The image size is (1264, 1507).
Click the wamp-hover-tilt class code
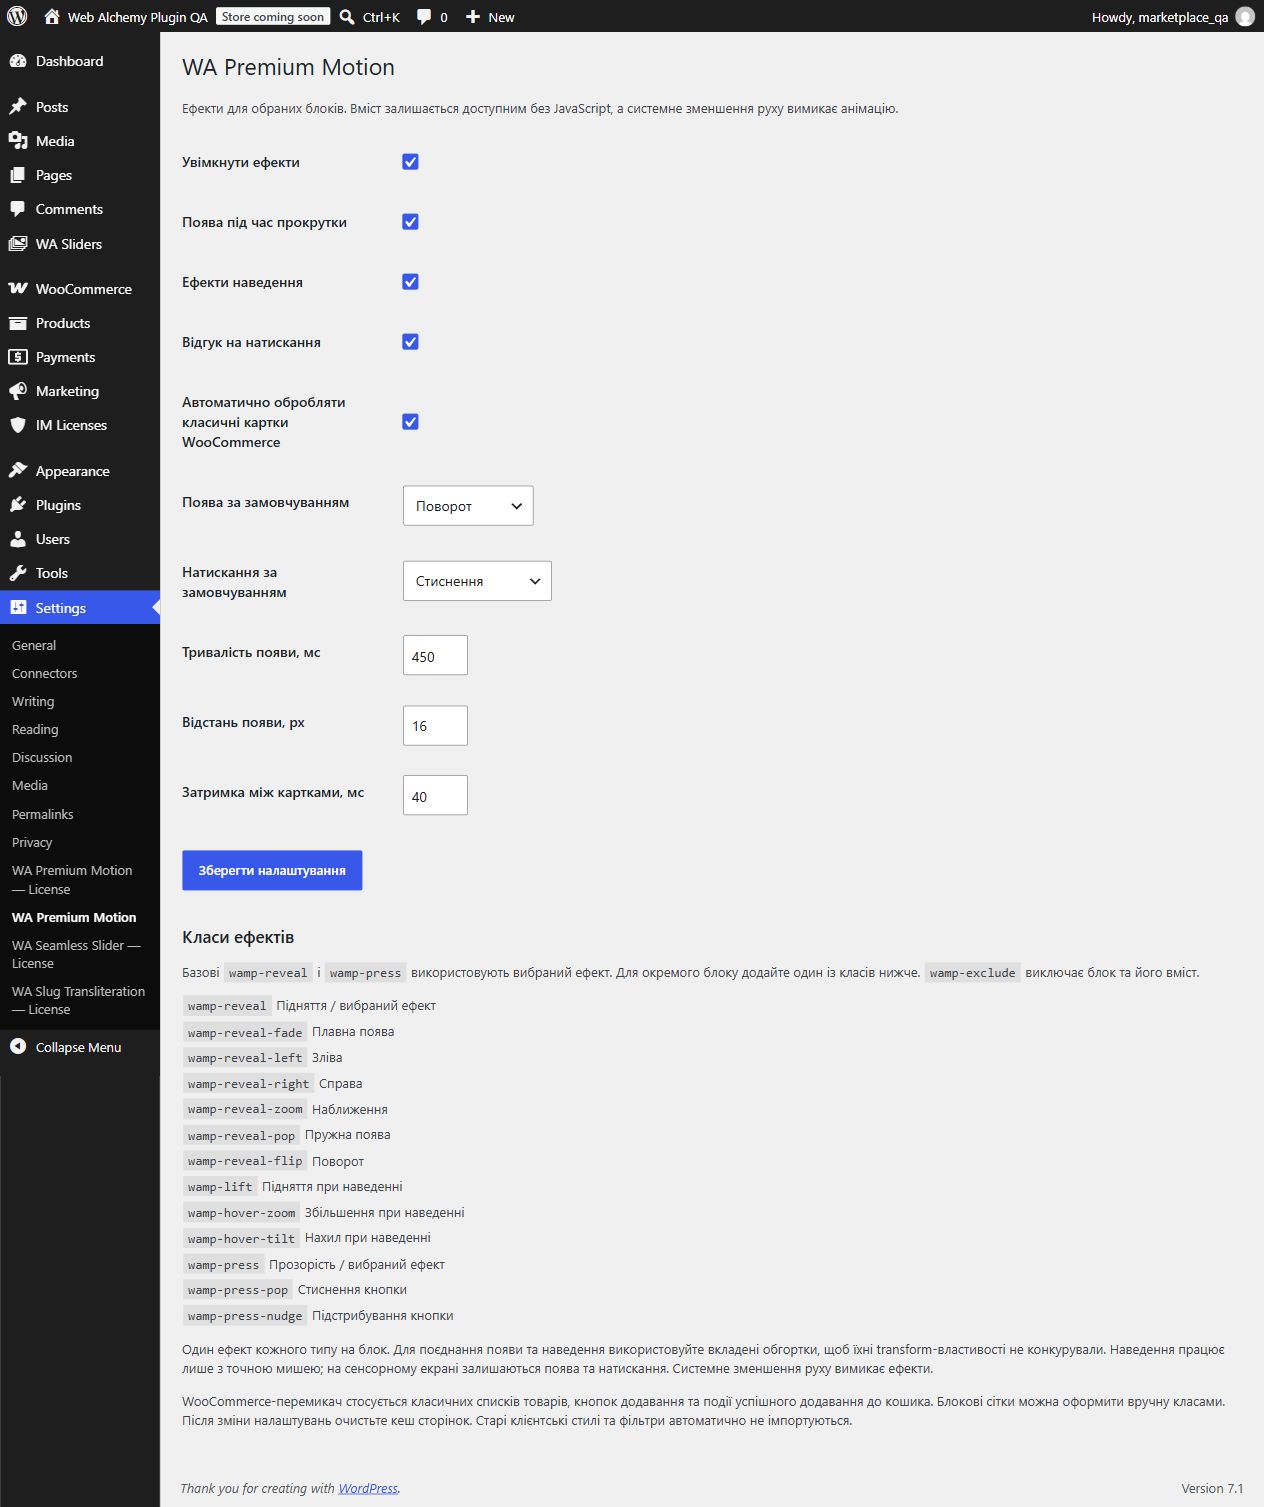click(x=241, y=1238)
